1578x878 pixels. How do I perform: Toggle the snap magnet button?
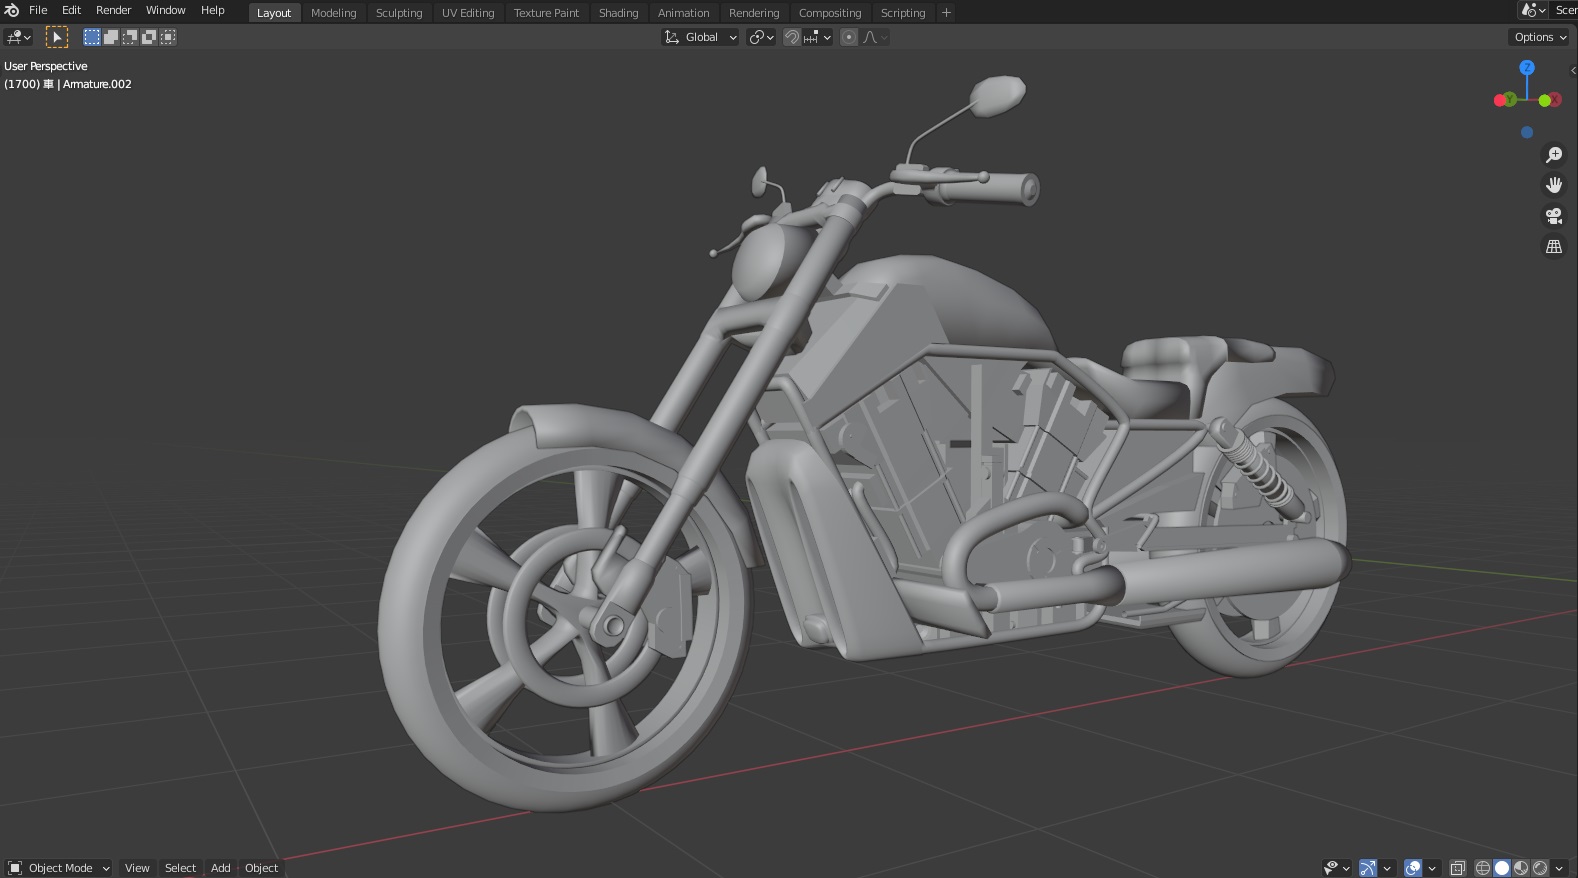792,37
